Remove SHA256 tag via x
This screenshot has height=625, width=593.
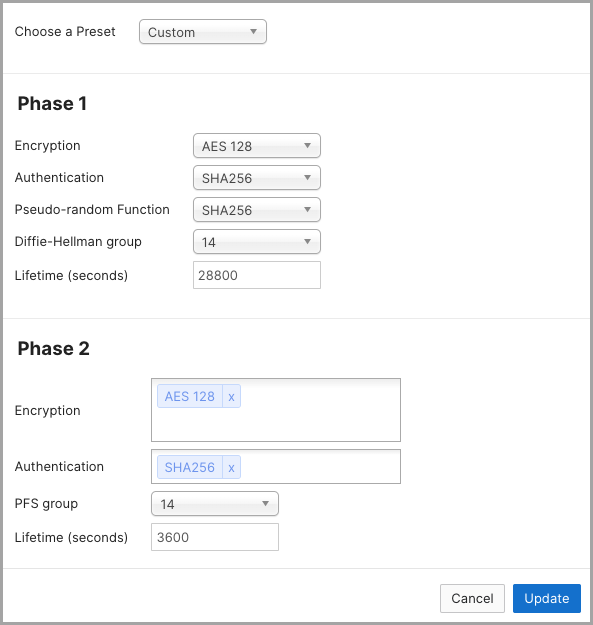(x=231, y=467)
